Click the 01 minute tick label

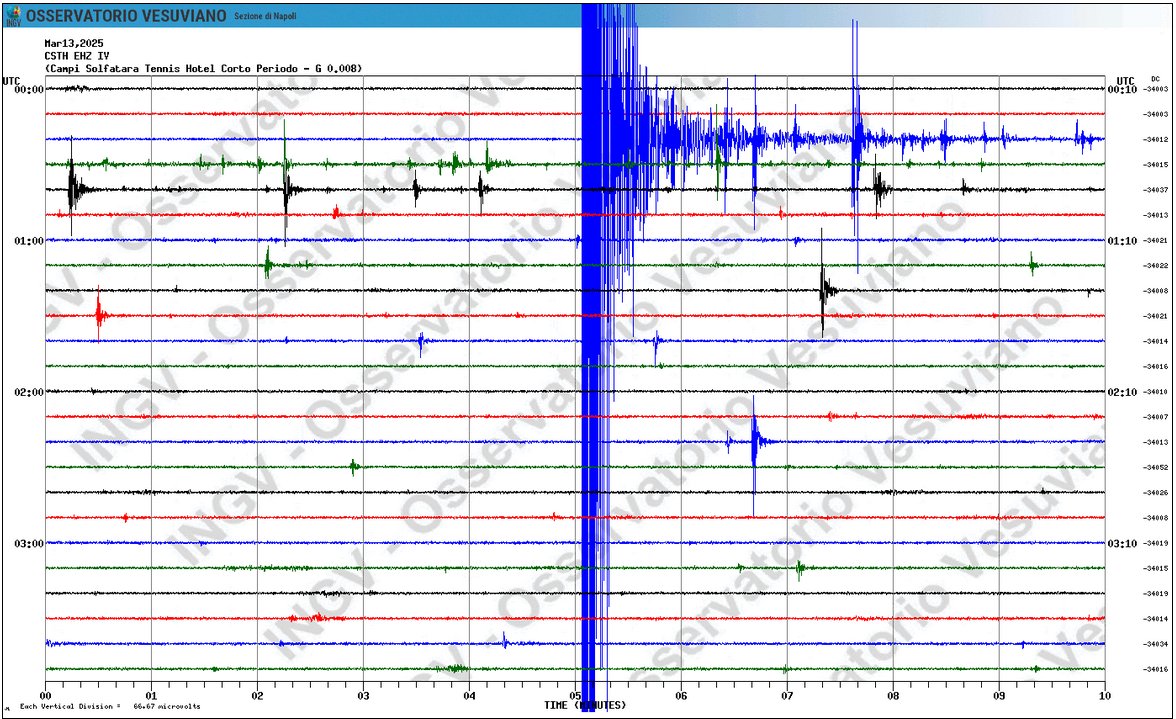click(x=152, y=696)
